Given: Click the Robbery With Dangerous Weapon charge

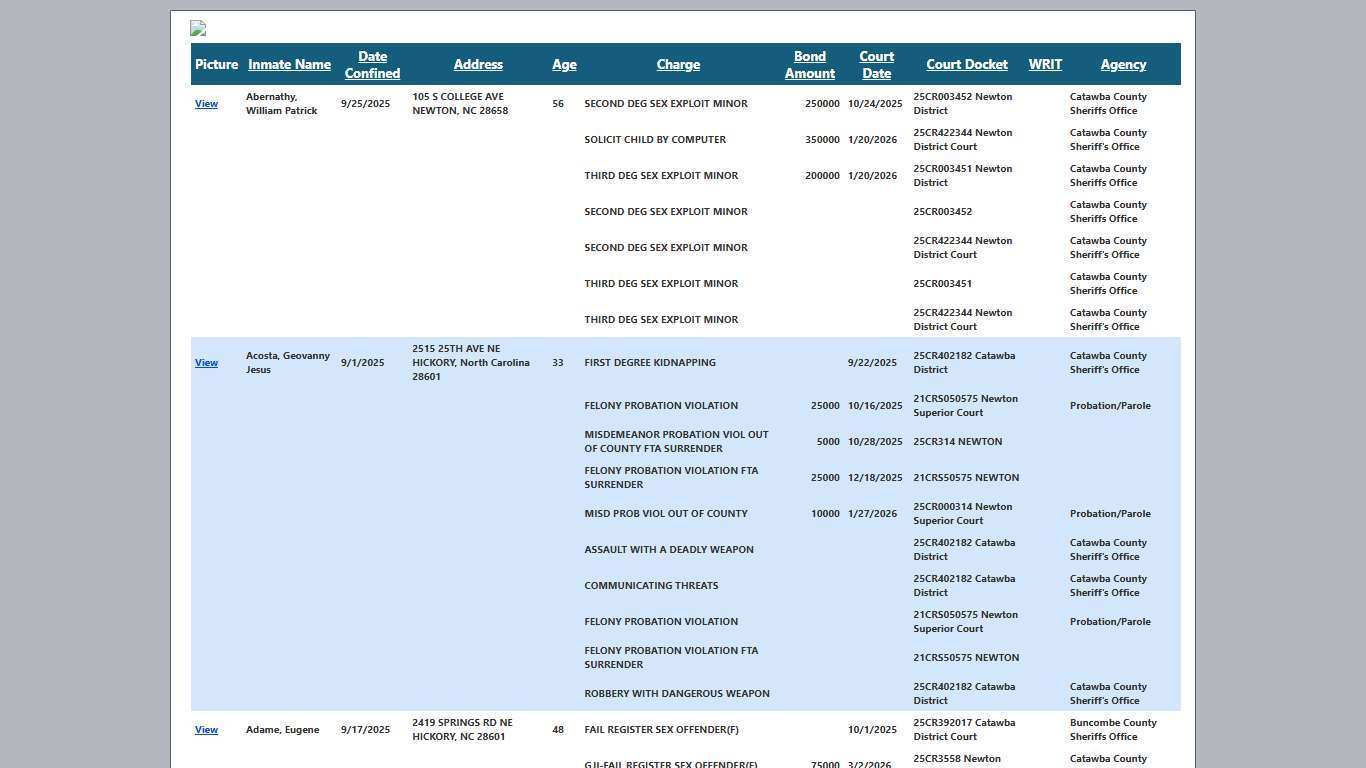Looking at the screenshot, I should pyautogui.click(x=677, y=694).
